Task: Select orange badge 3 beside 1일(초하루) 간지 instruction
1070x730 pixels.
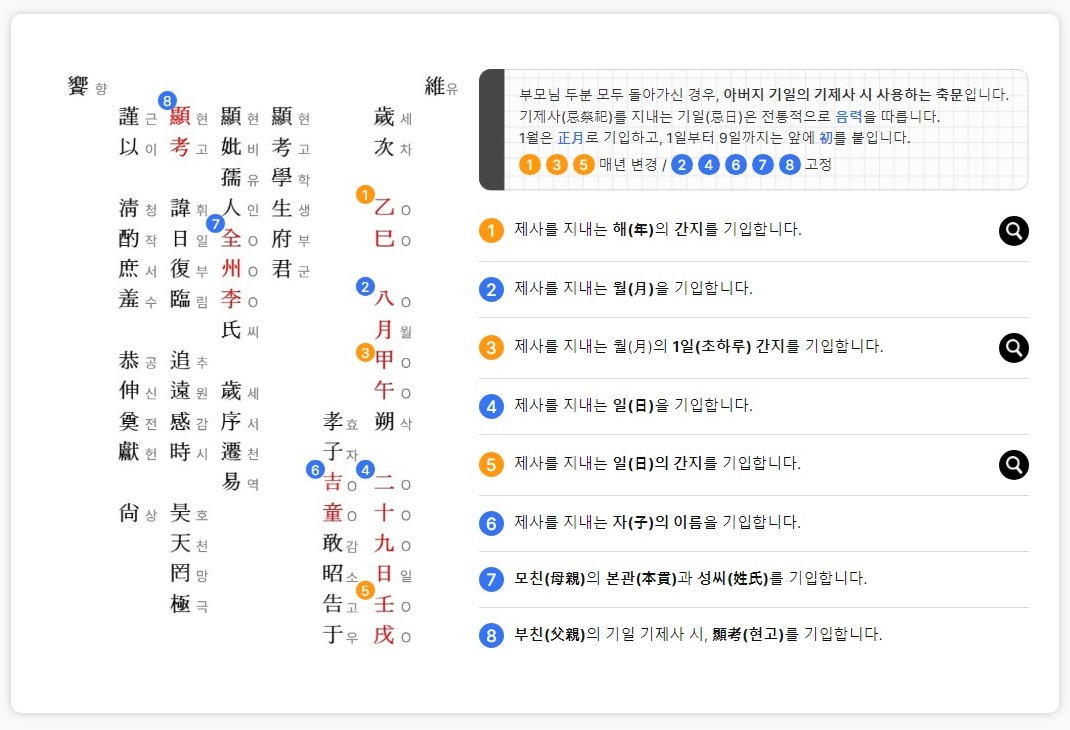Action: click(491, 348)
